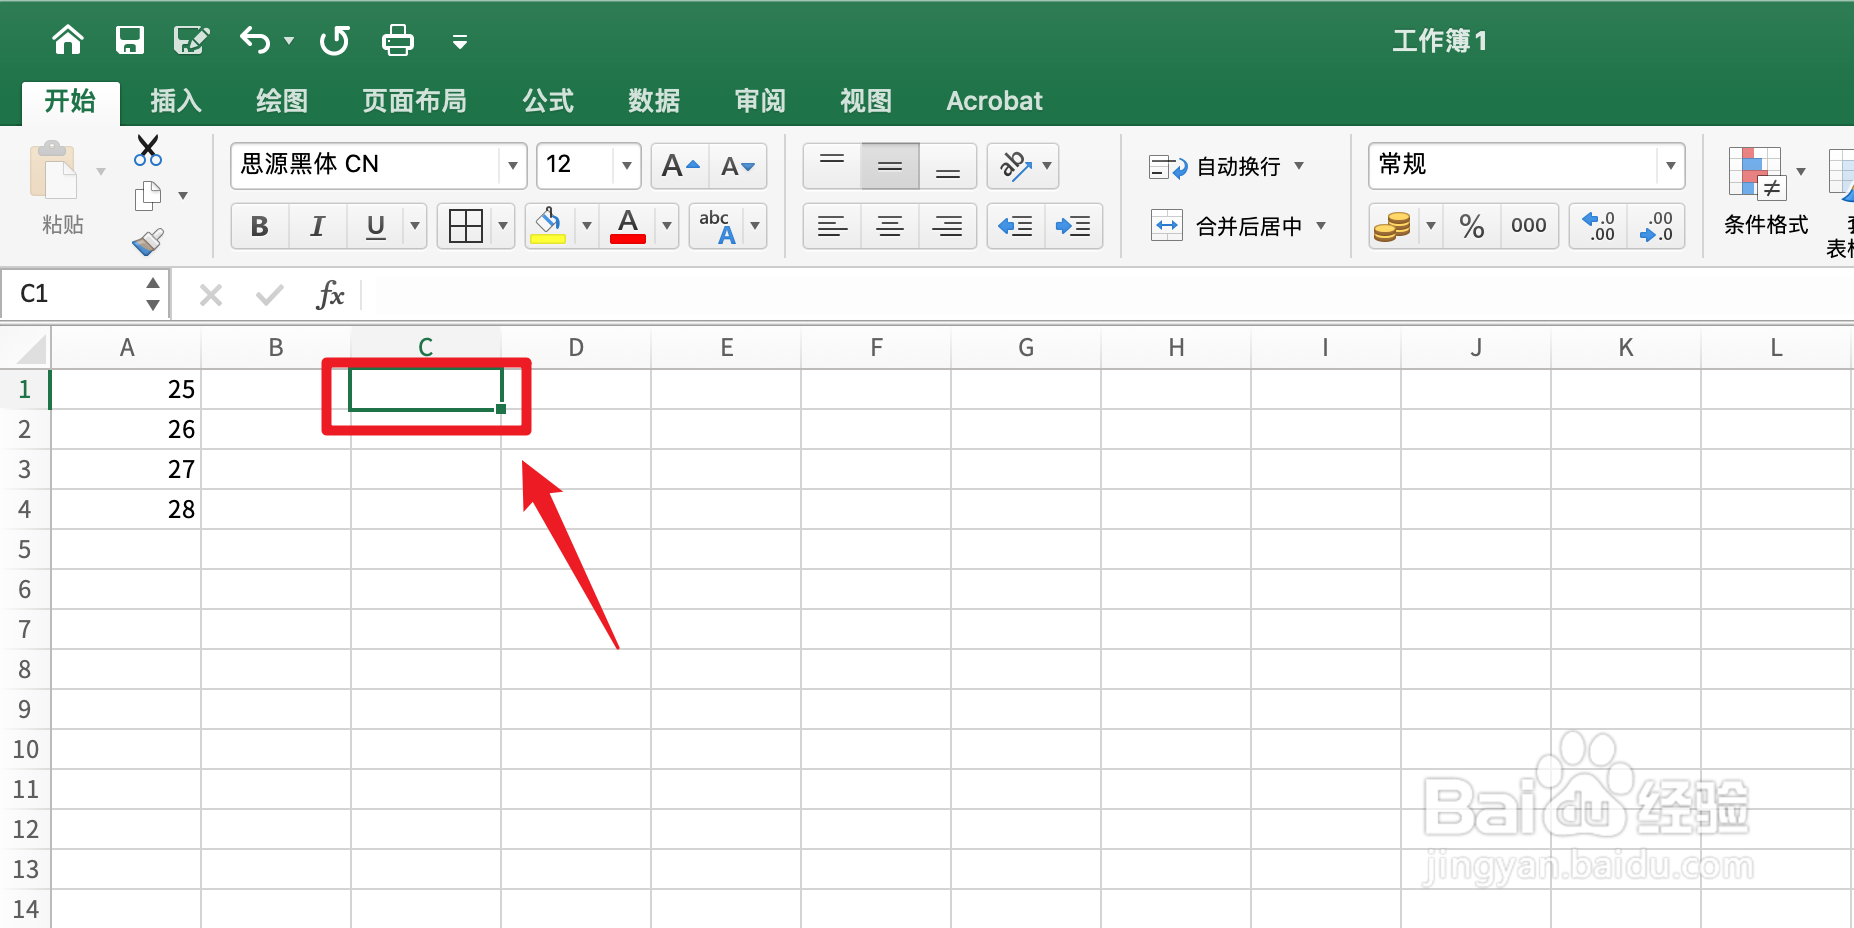The width and height of the screenshot is (1854, 928).
Task: Click the phonetic guide abc icon
Action: point(716,226)
